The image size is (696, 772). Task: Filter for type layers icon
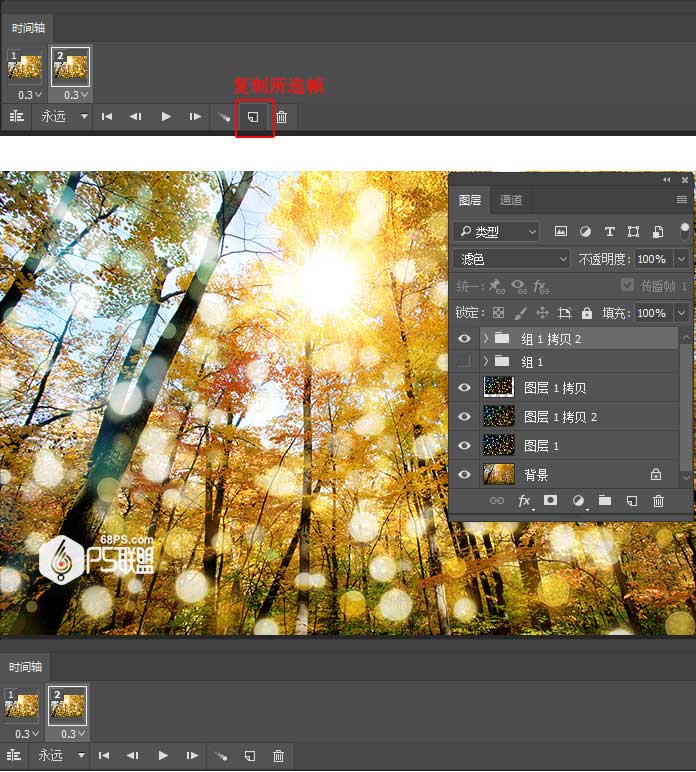click(x=609, y=231)
